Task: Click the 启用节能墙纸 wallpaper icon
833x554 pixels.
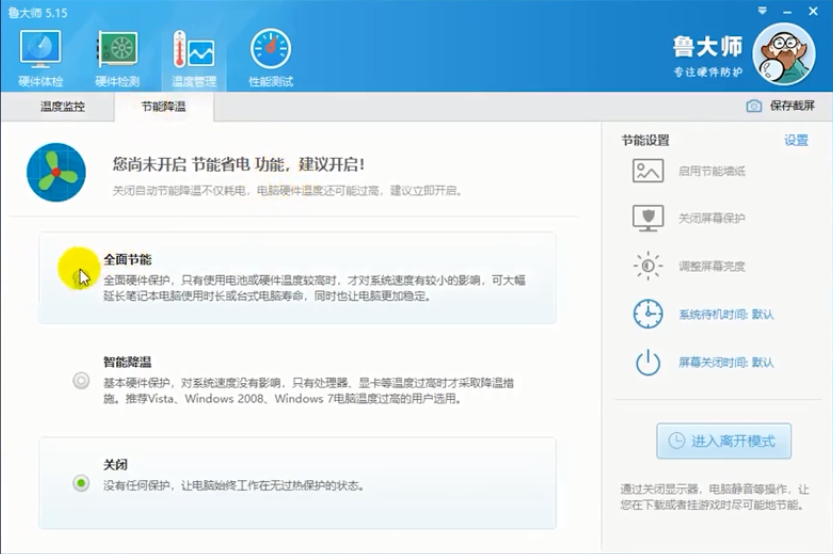Action: [x=648, y=171]
